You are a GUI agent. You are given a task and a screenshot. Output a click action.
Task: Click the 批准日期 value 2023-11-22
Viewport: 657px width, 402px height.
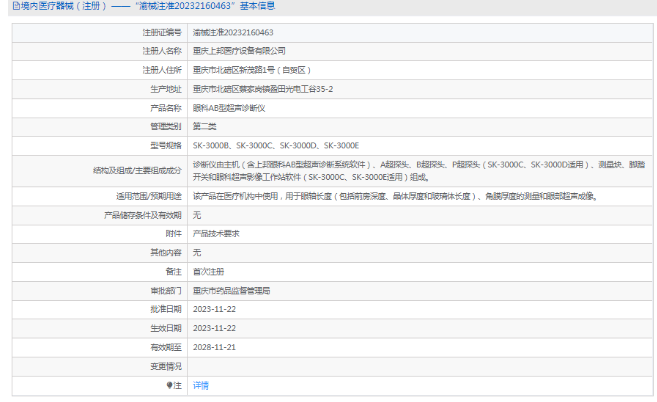[x=213, y=309]
